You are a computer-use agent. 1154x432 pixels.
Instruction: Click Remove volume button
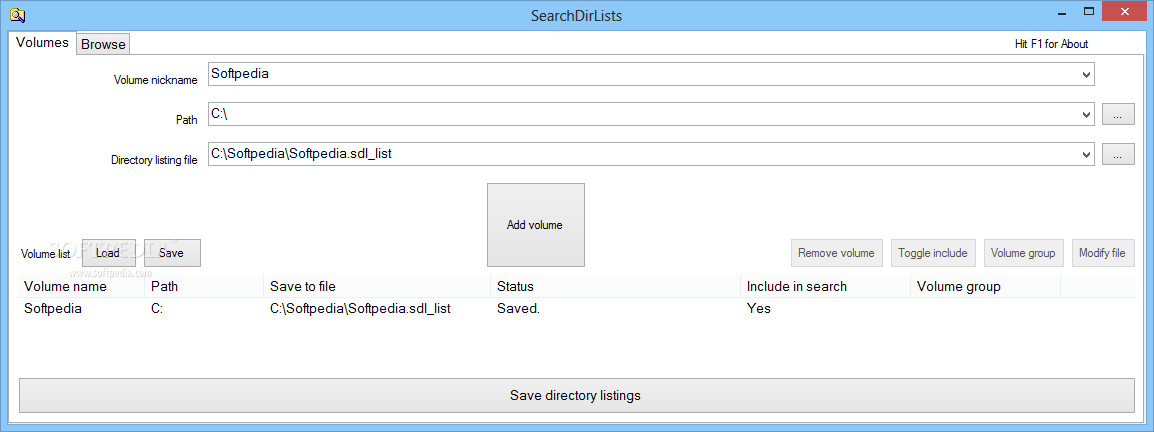[x=837, y=253]
